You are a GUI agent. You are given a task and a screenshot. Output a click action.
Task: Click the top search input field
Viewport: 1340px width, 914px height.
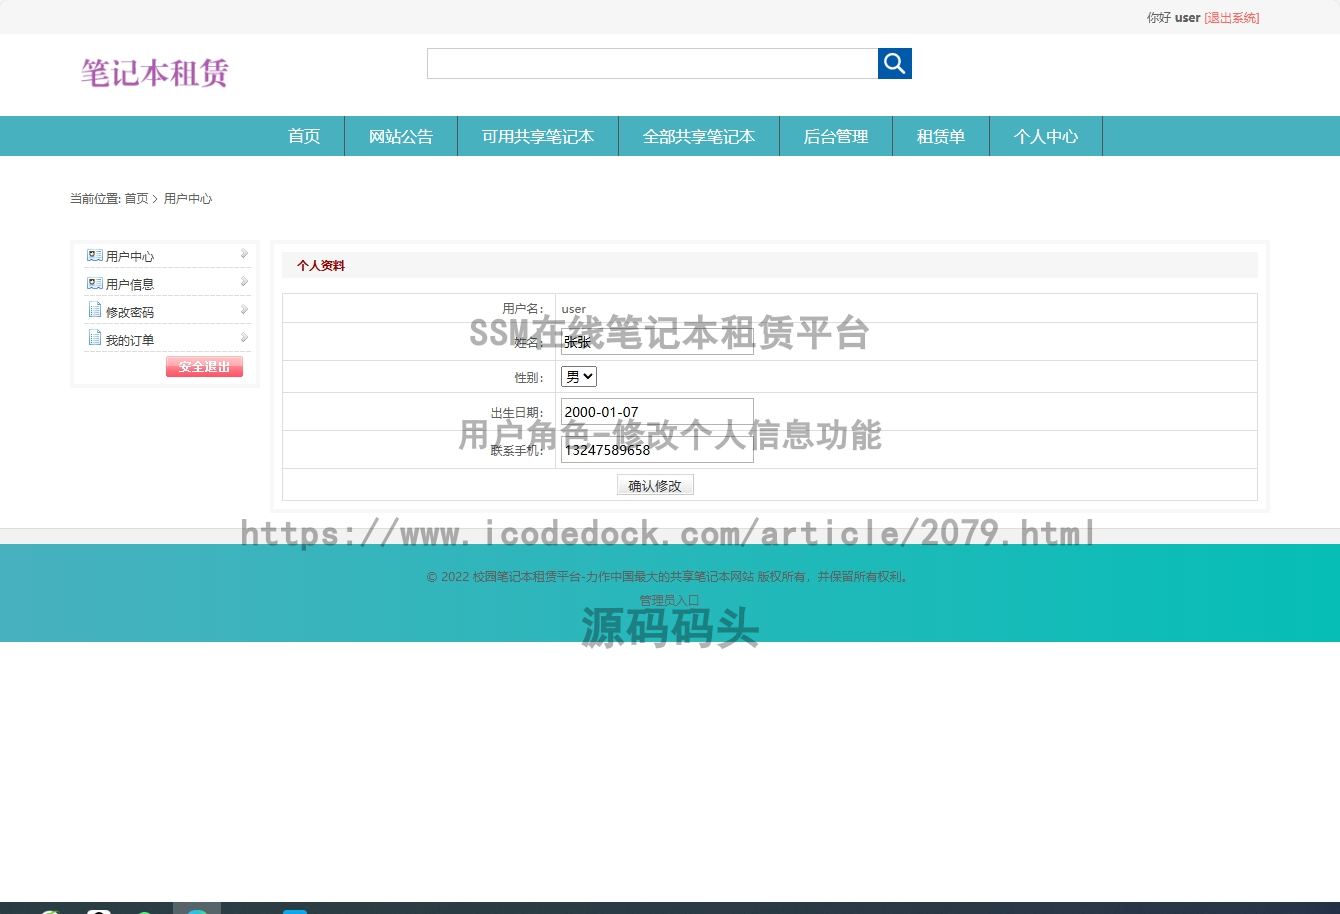(652, 63)
